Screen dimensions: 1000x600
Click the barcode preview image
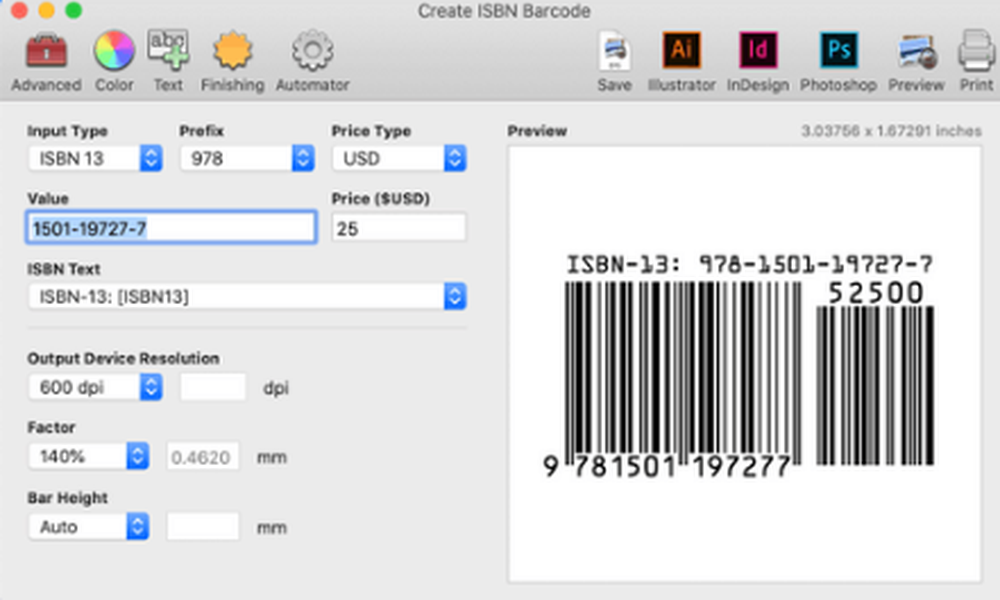coord(744,364)
